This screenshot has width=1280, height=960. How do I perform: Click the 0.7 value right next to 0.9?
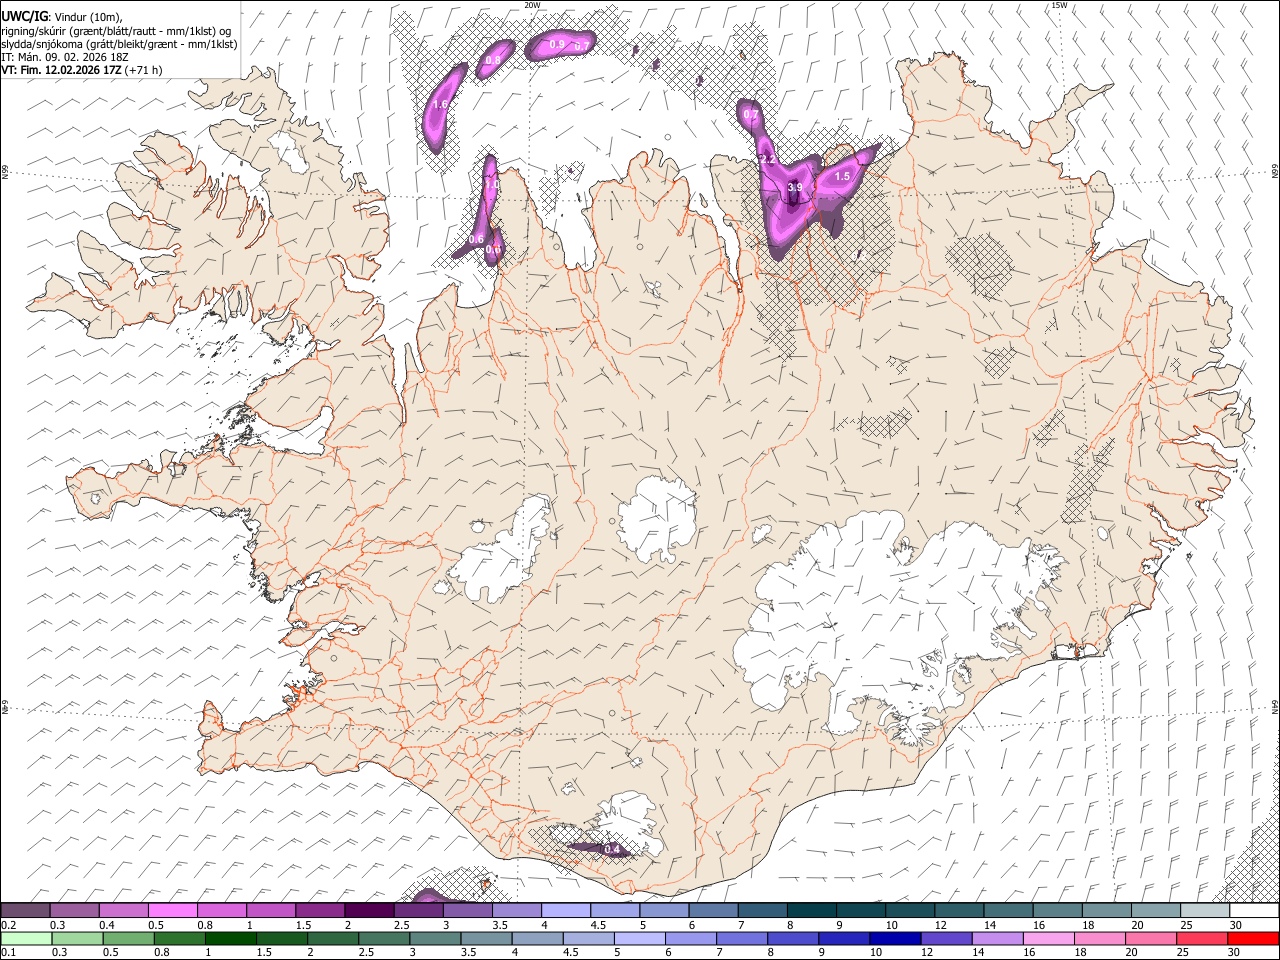[x=581, y=46]
